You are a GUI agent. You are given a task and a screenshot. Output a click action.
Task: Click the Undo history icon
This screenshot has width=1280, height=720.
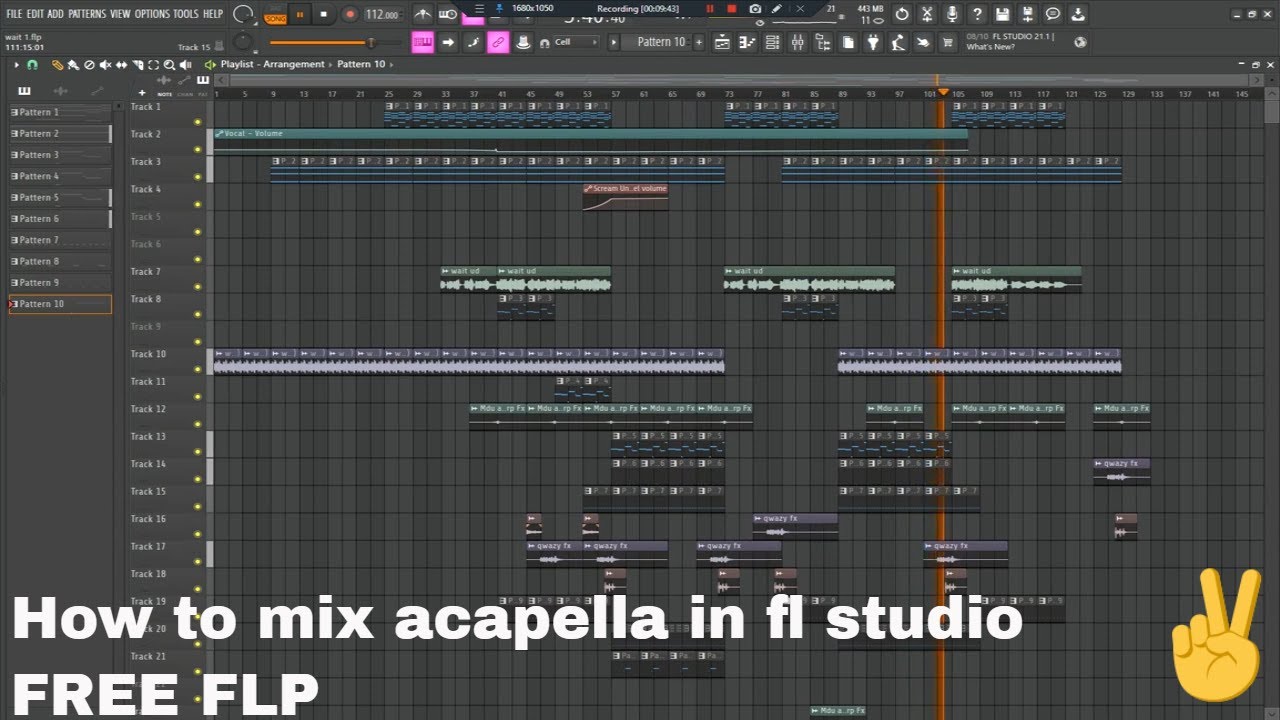902,13
